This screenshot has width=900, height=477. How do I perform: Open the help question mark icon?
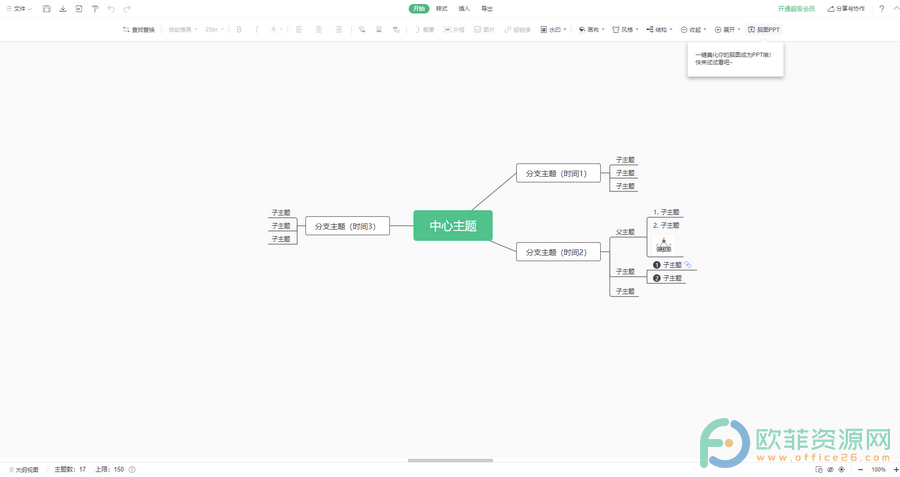(882, 9)
